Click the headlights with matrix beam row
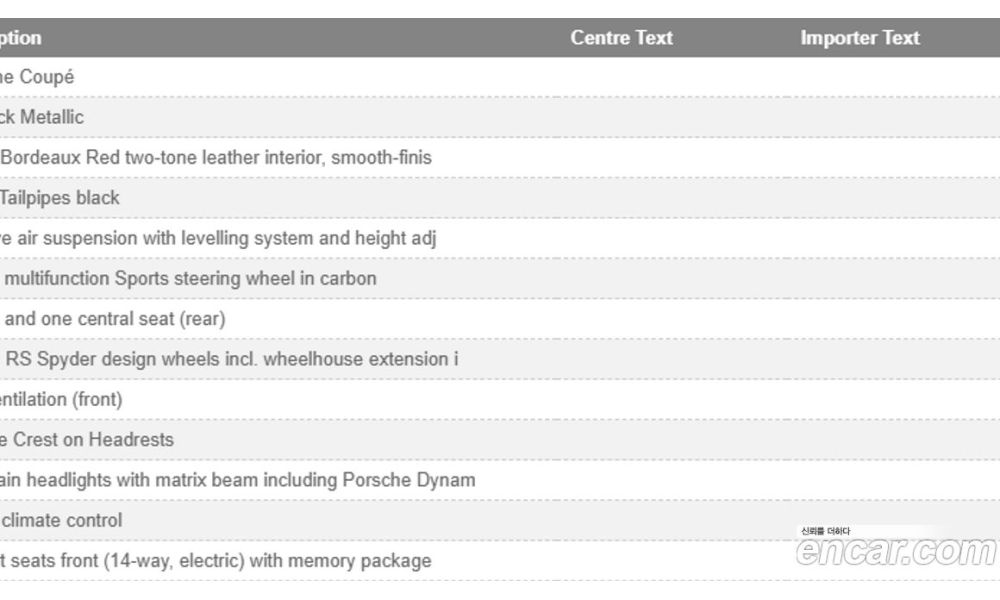1000x600 pixels. [238, 480]
